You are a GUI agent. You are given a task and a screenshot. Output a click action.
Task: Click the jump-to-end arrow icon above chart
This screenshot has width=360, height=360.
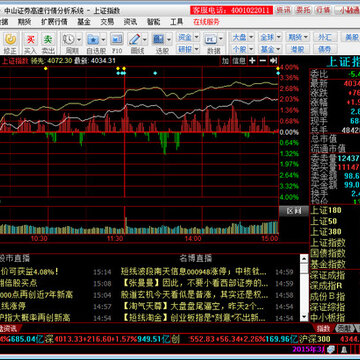(x=273, y=61)
